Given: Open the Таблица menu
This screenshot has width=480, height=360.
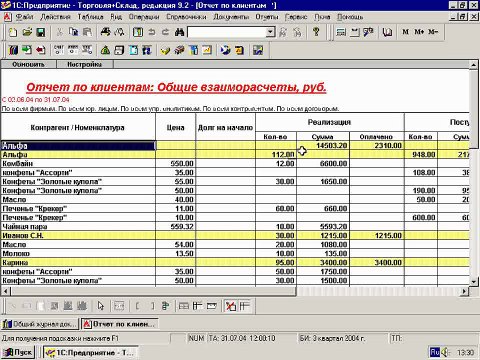Looking at the screenshot, I should (x=90, y=17).
